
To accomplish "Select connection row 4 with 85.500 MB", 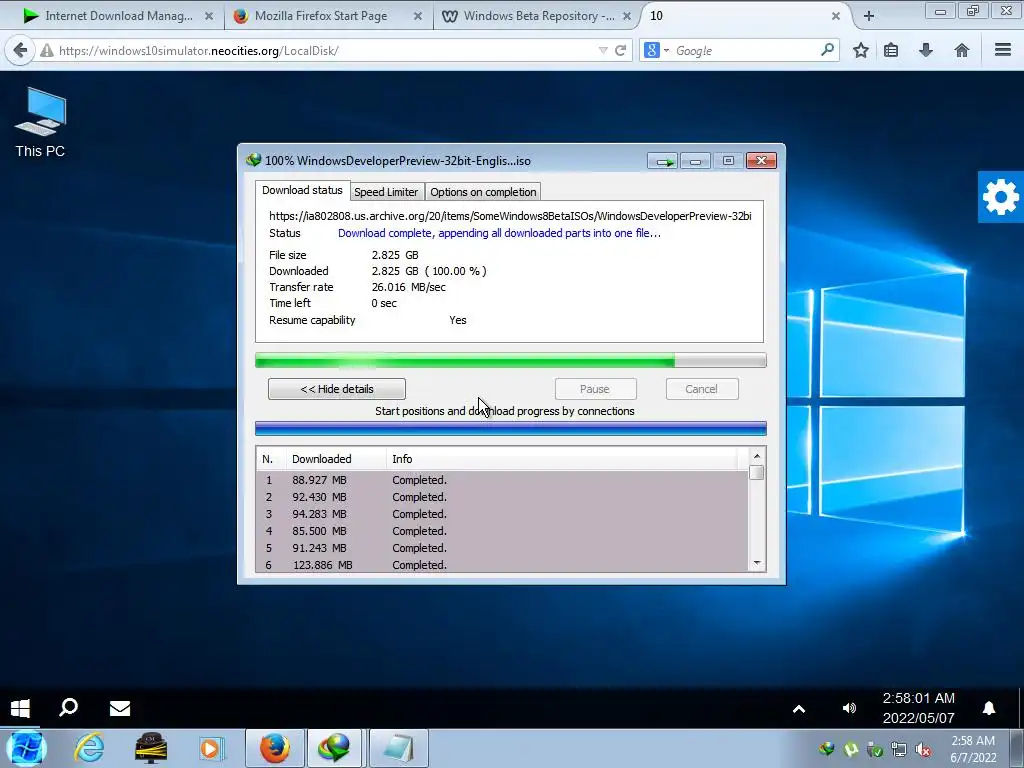I will pos(502,531).
